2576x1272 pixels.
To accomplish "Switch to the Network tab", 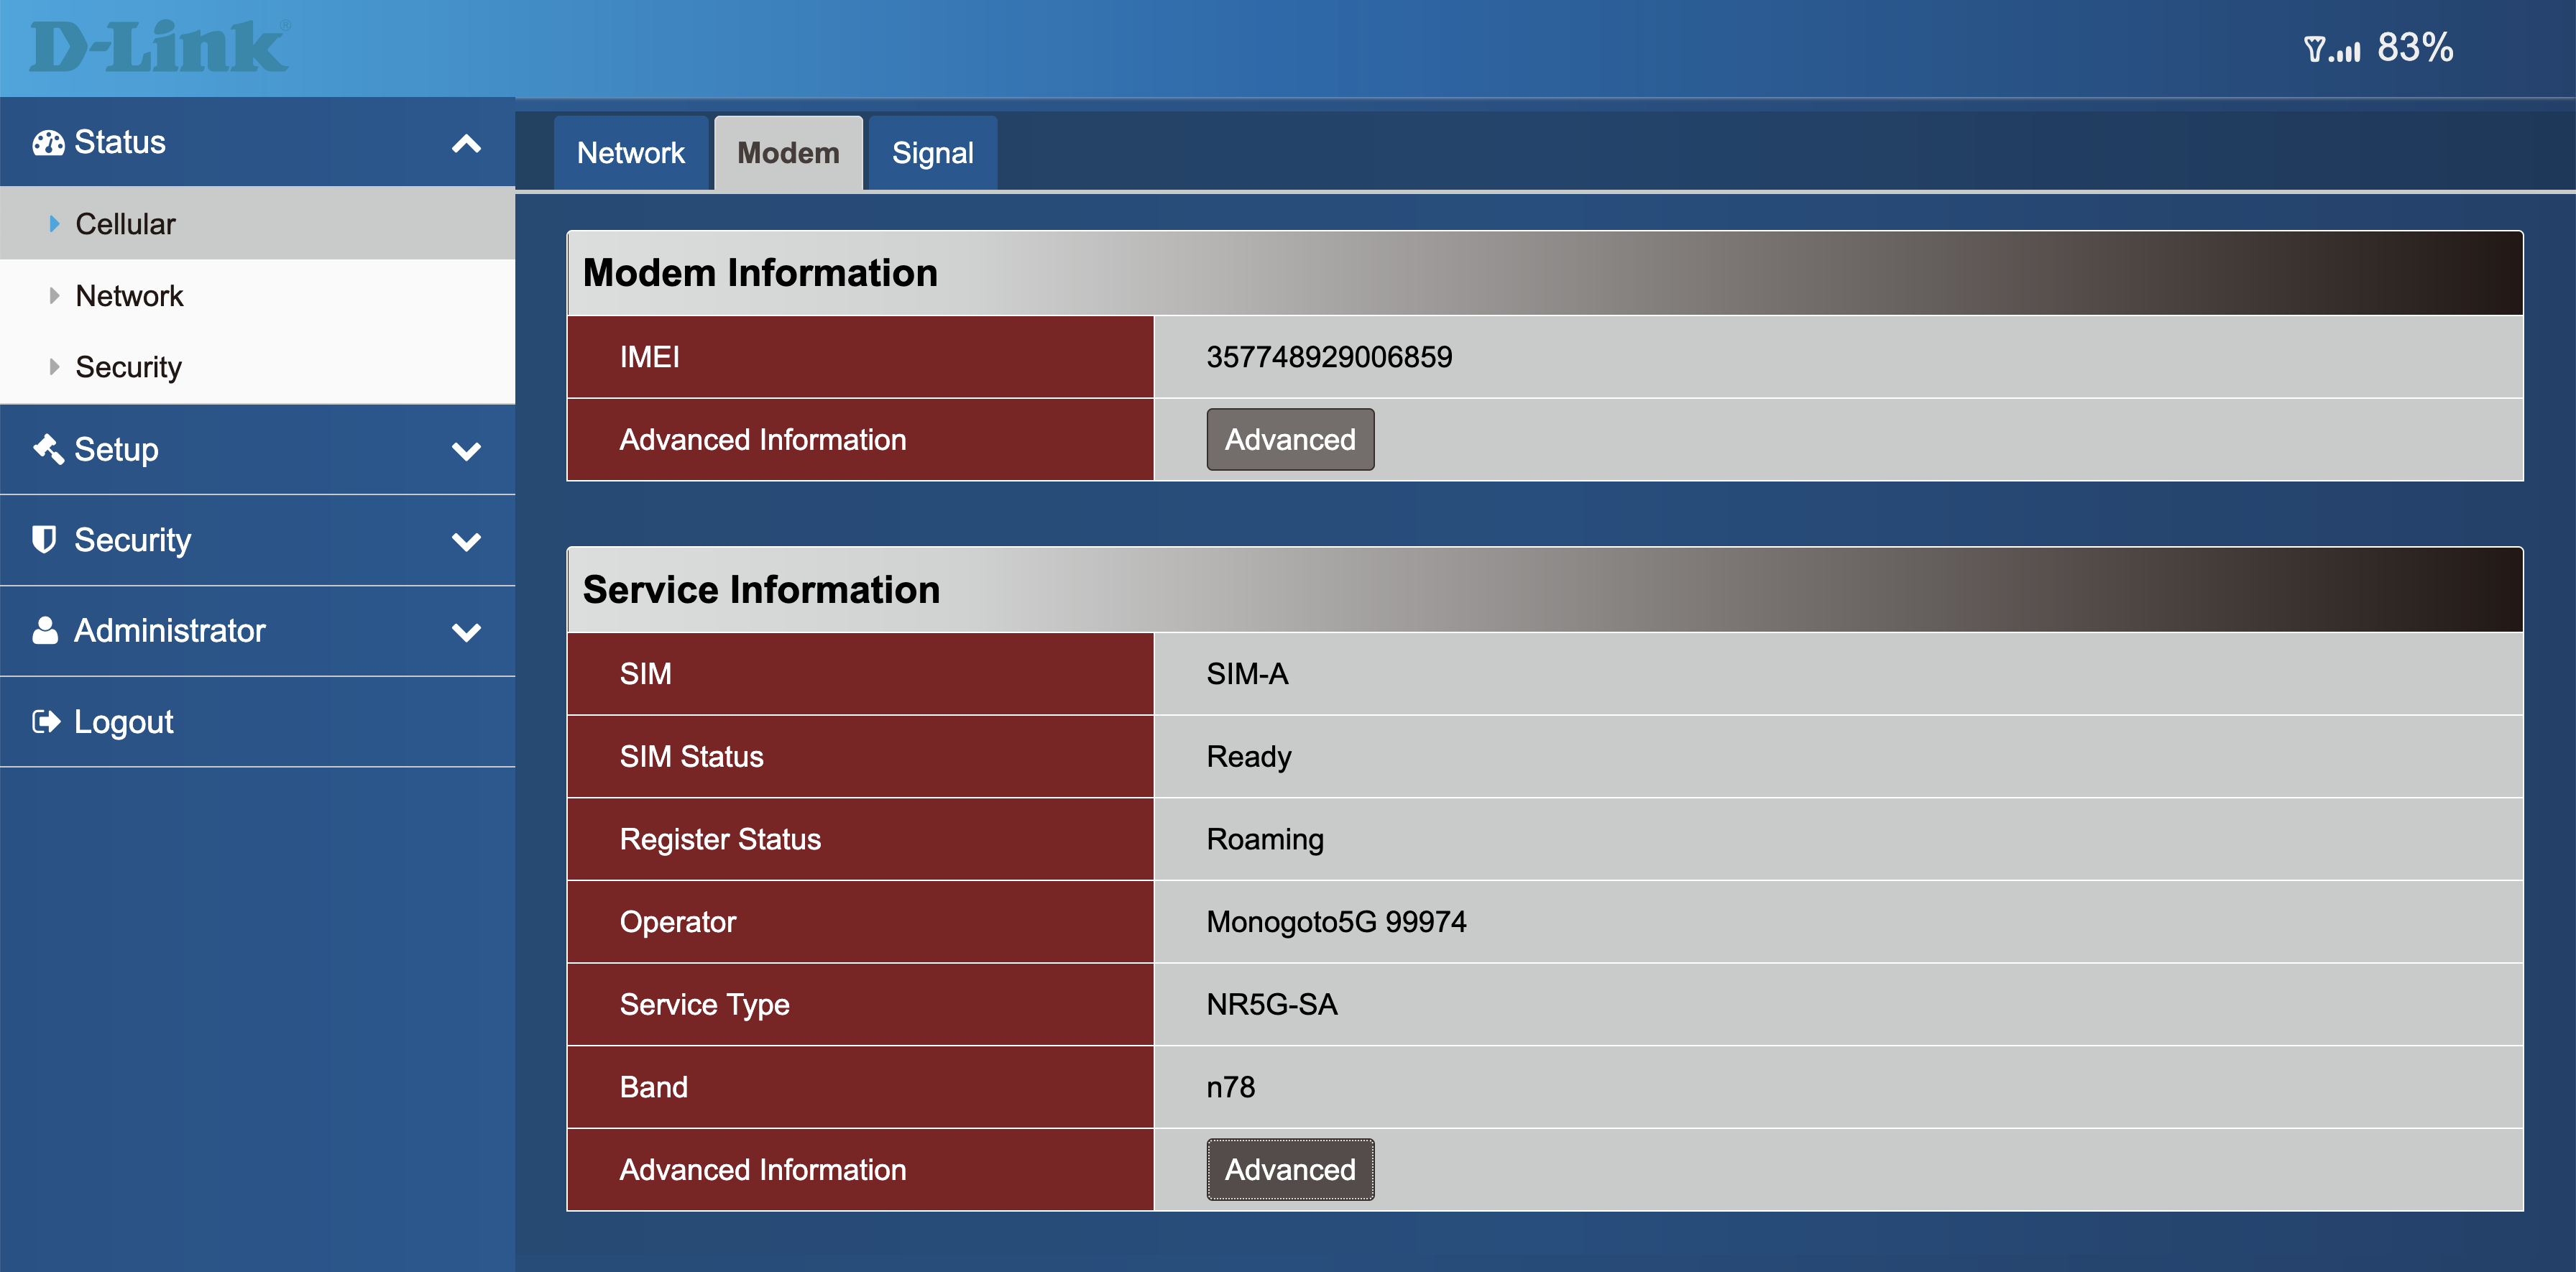I will point(630,153).
